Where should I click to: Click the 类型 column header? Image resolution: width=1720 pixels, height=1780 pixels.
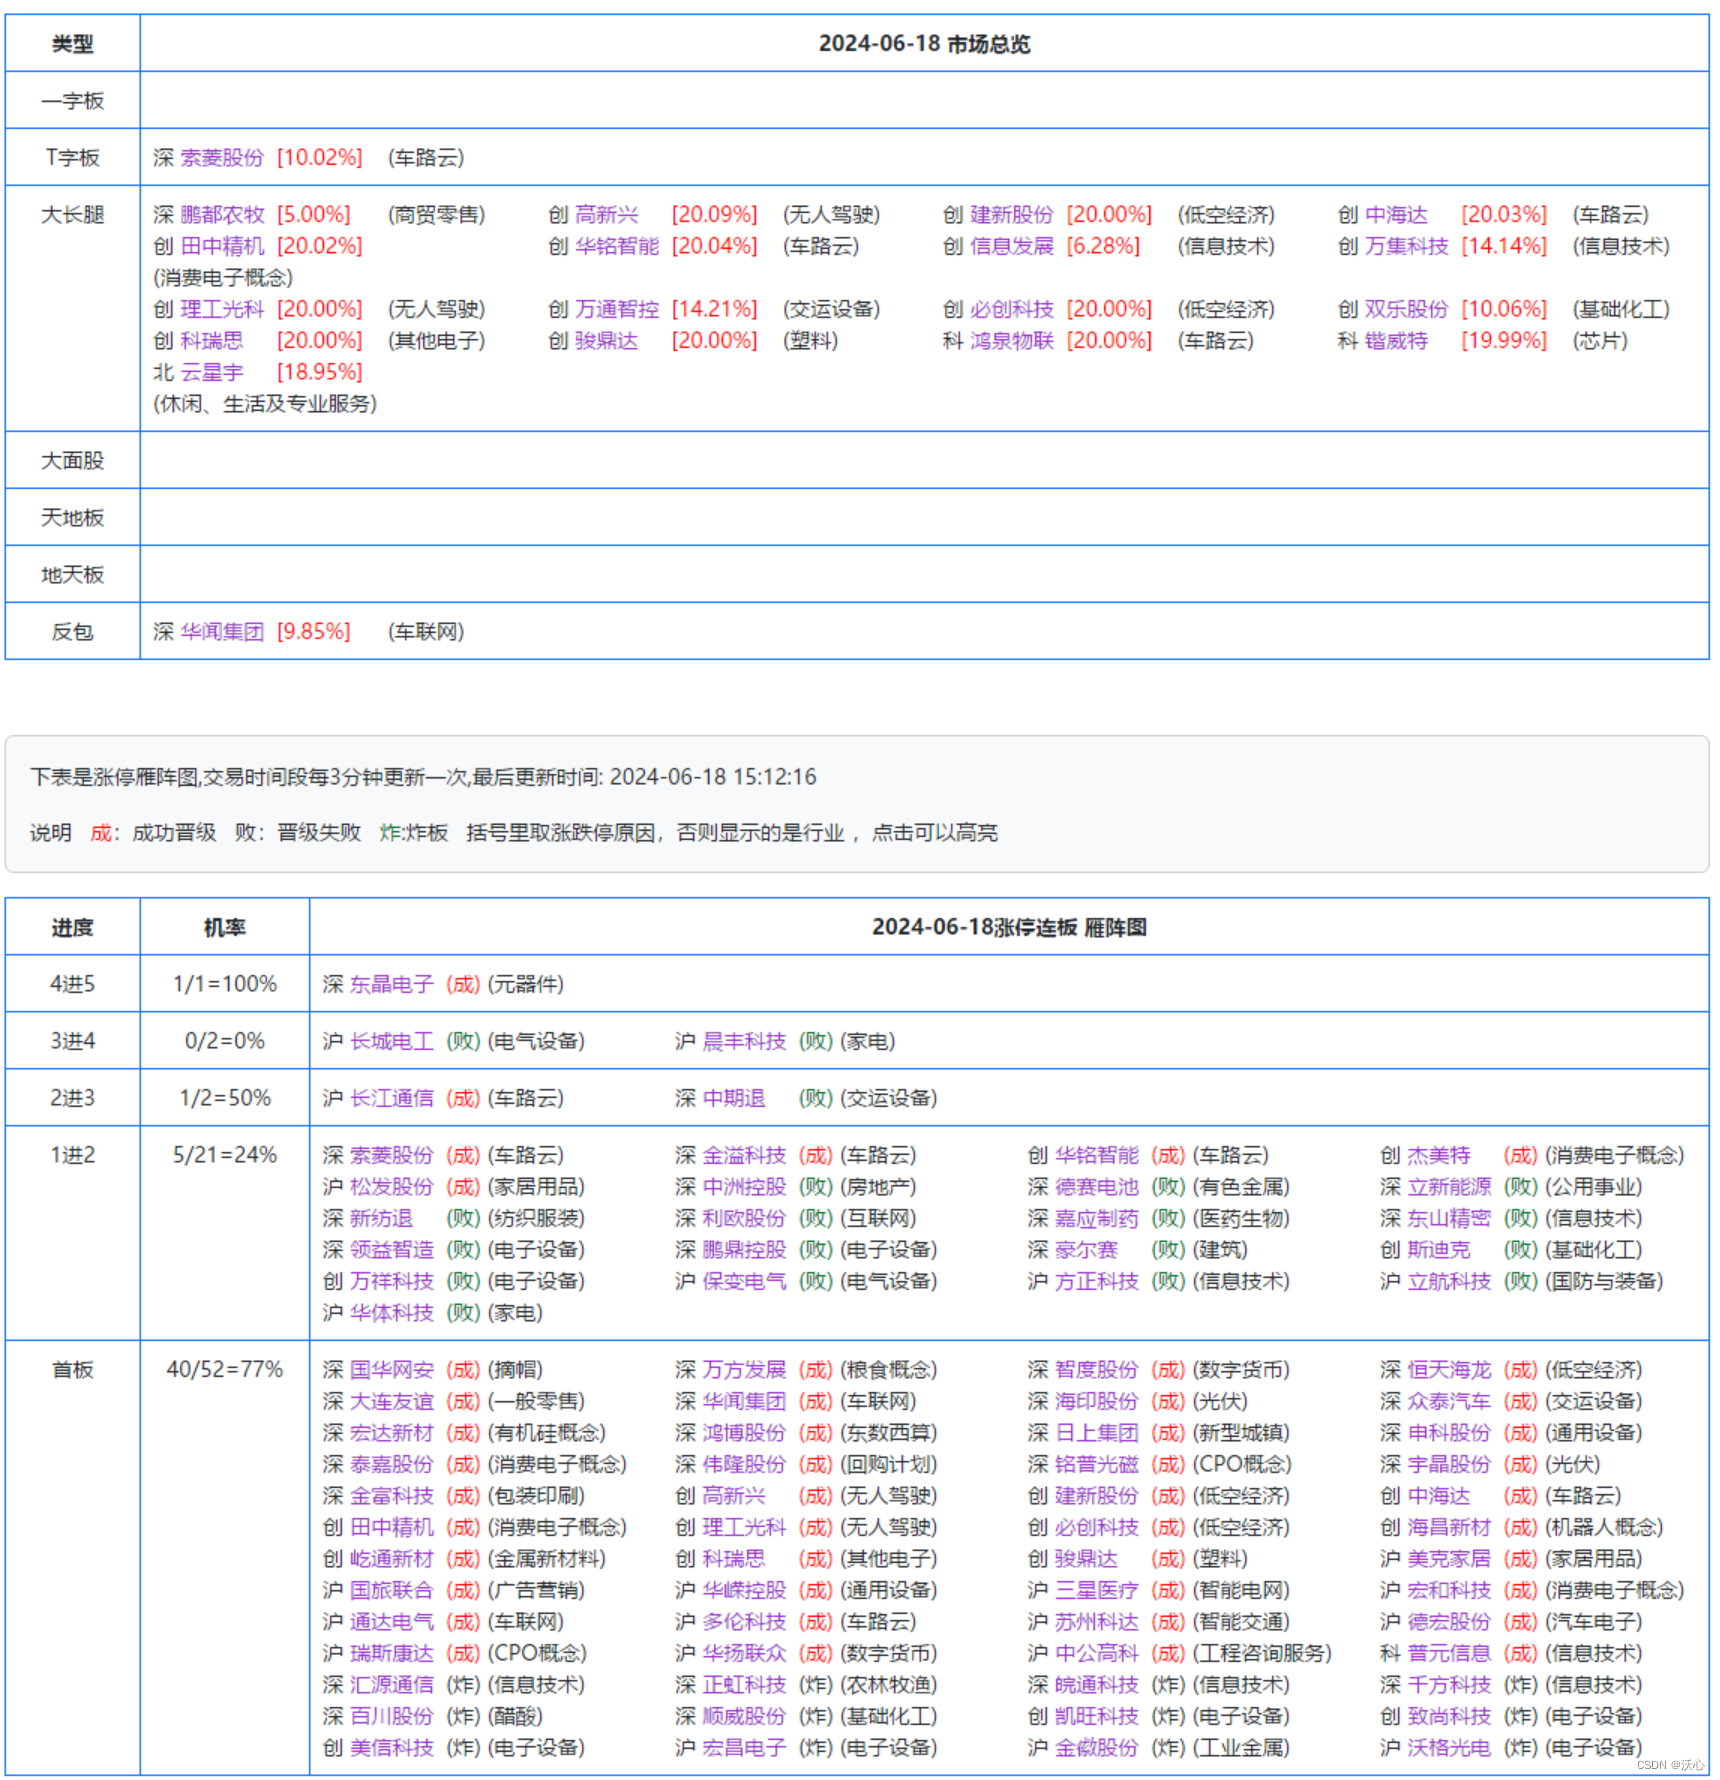point(72,44)
